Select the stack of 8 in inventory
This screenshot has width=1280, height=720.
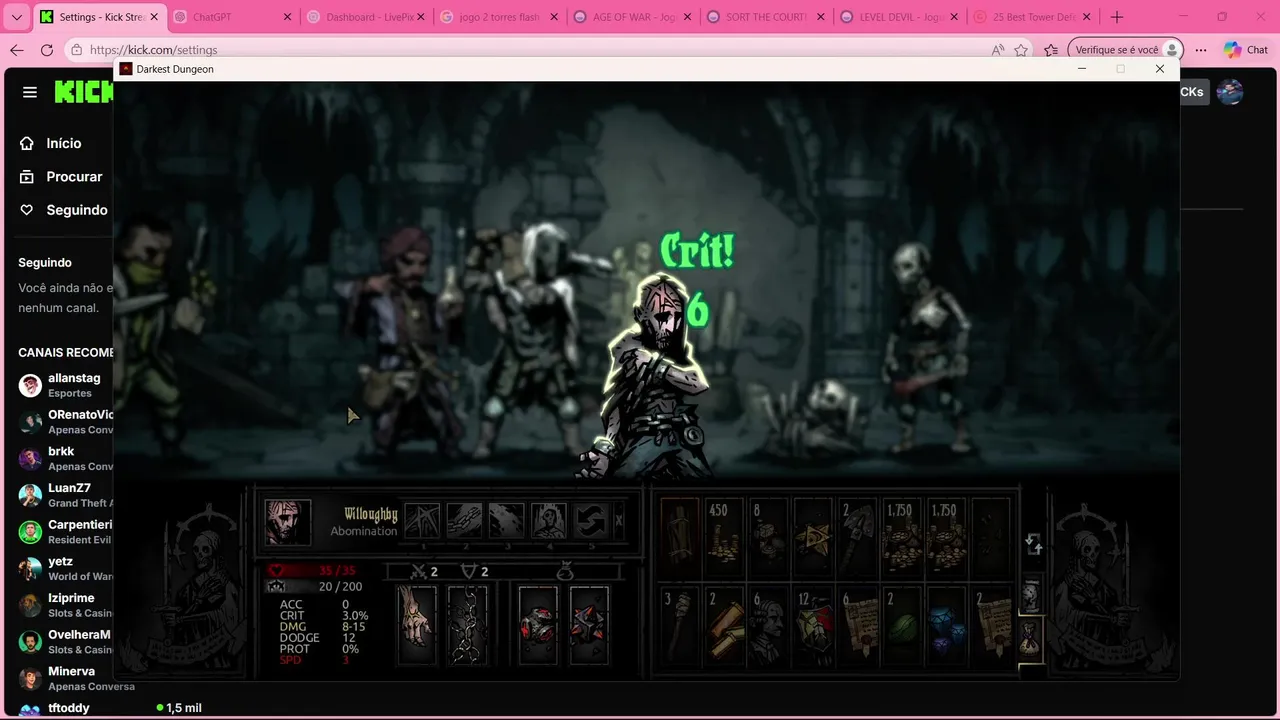(769, 538)
